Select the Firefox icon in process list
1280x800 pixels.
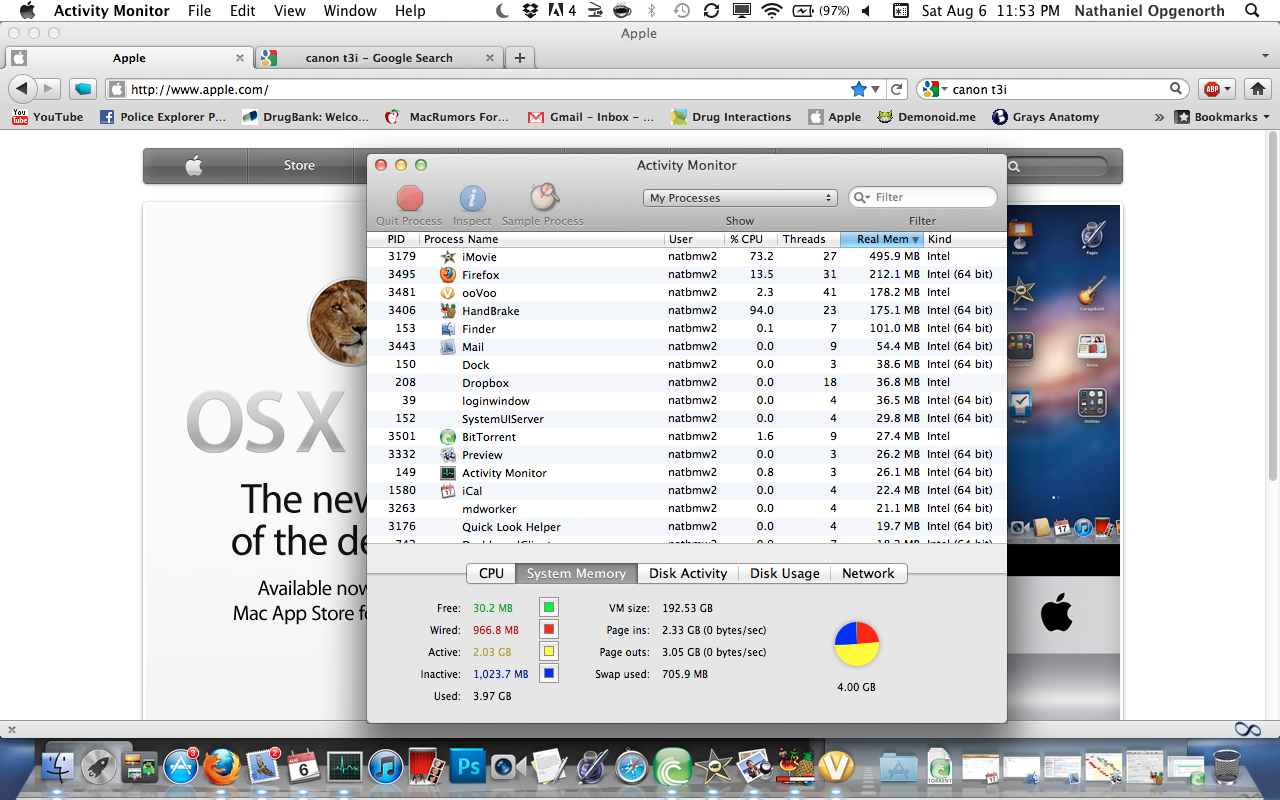(x=448, y=275)
